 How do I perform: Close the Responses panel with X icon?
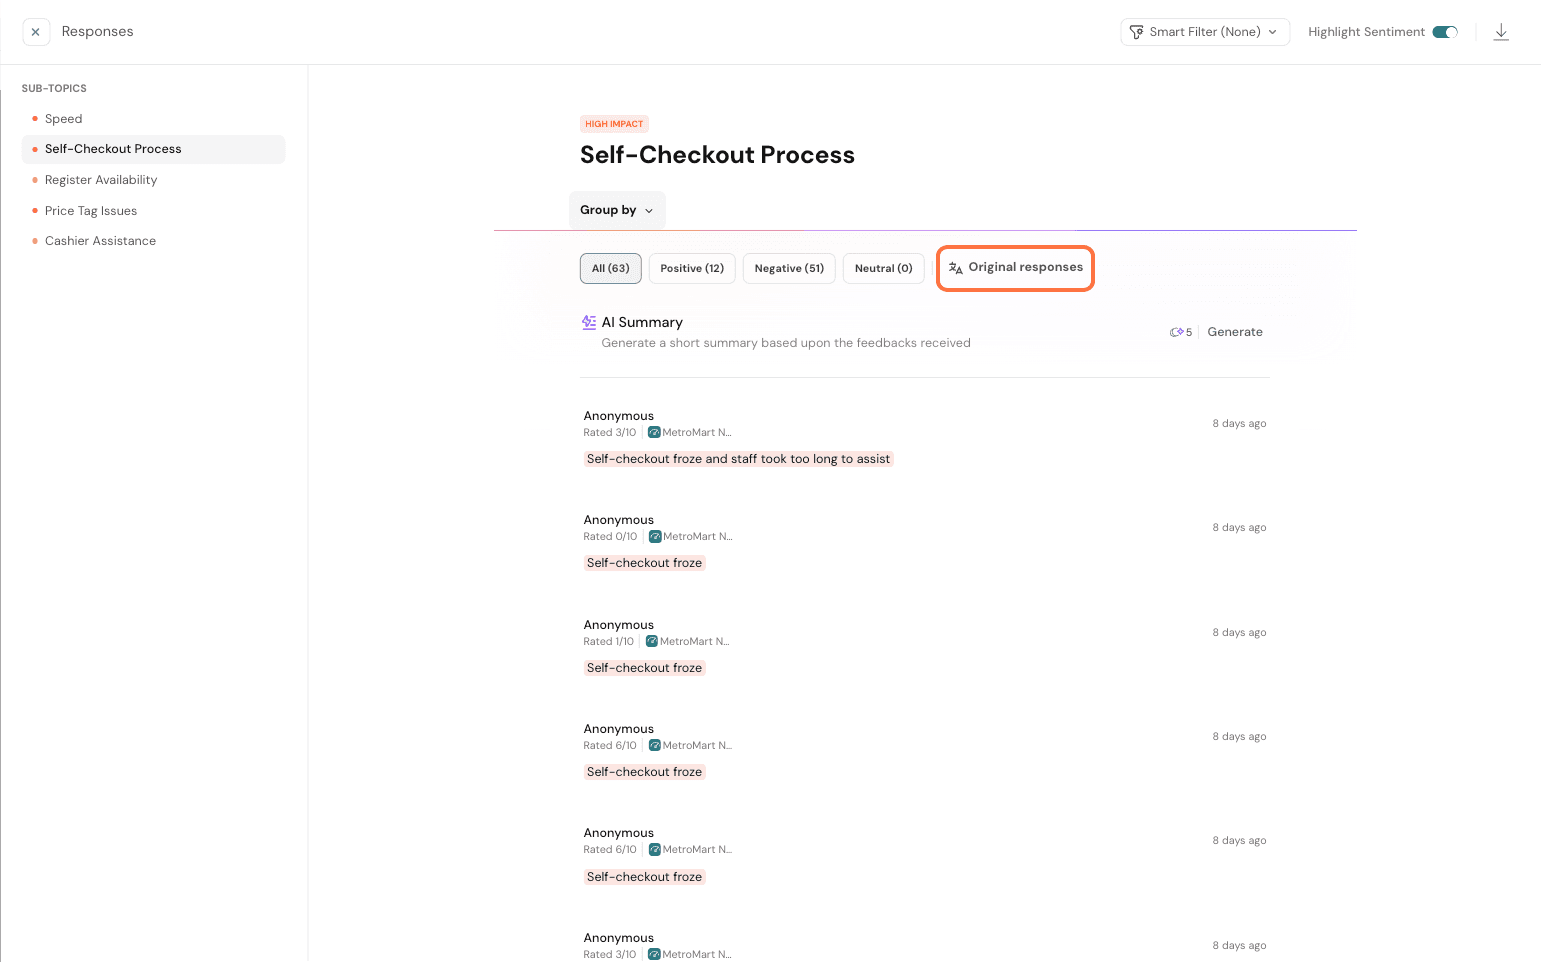tap(36, 32)
